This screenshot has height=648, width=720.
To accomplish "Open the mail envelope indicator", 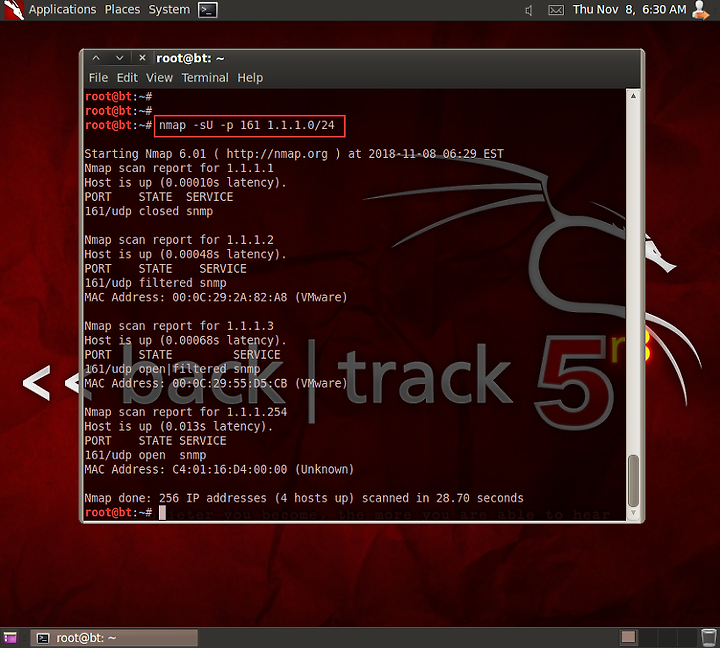I will [x=556, y=10].
